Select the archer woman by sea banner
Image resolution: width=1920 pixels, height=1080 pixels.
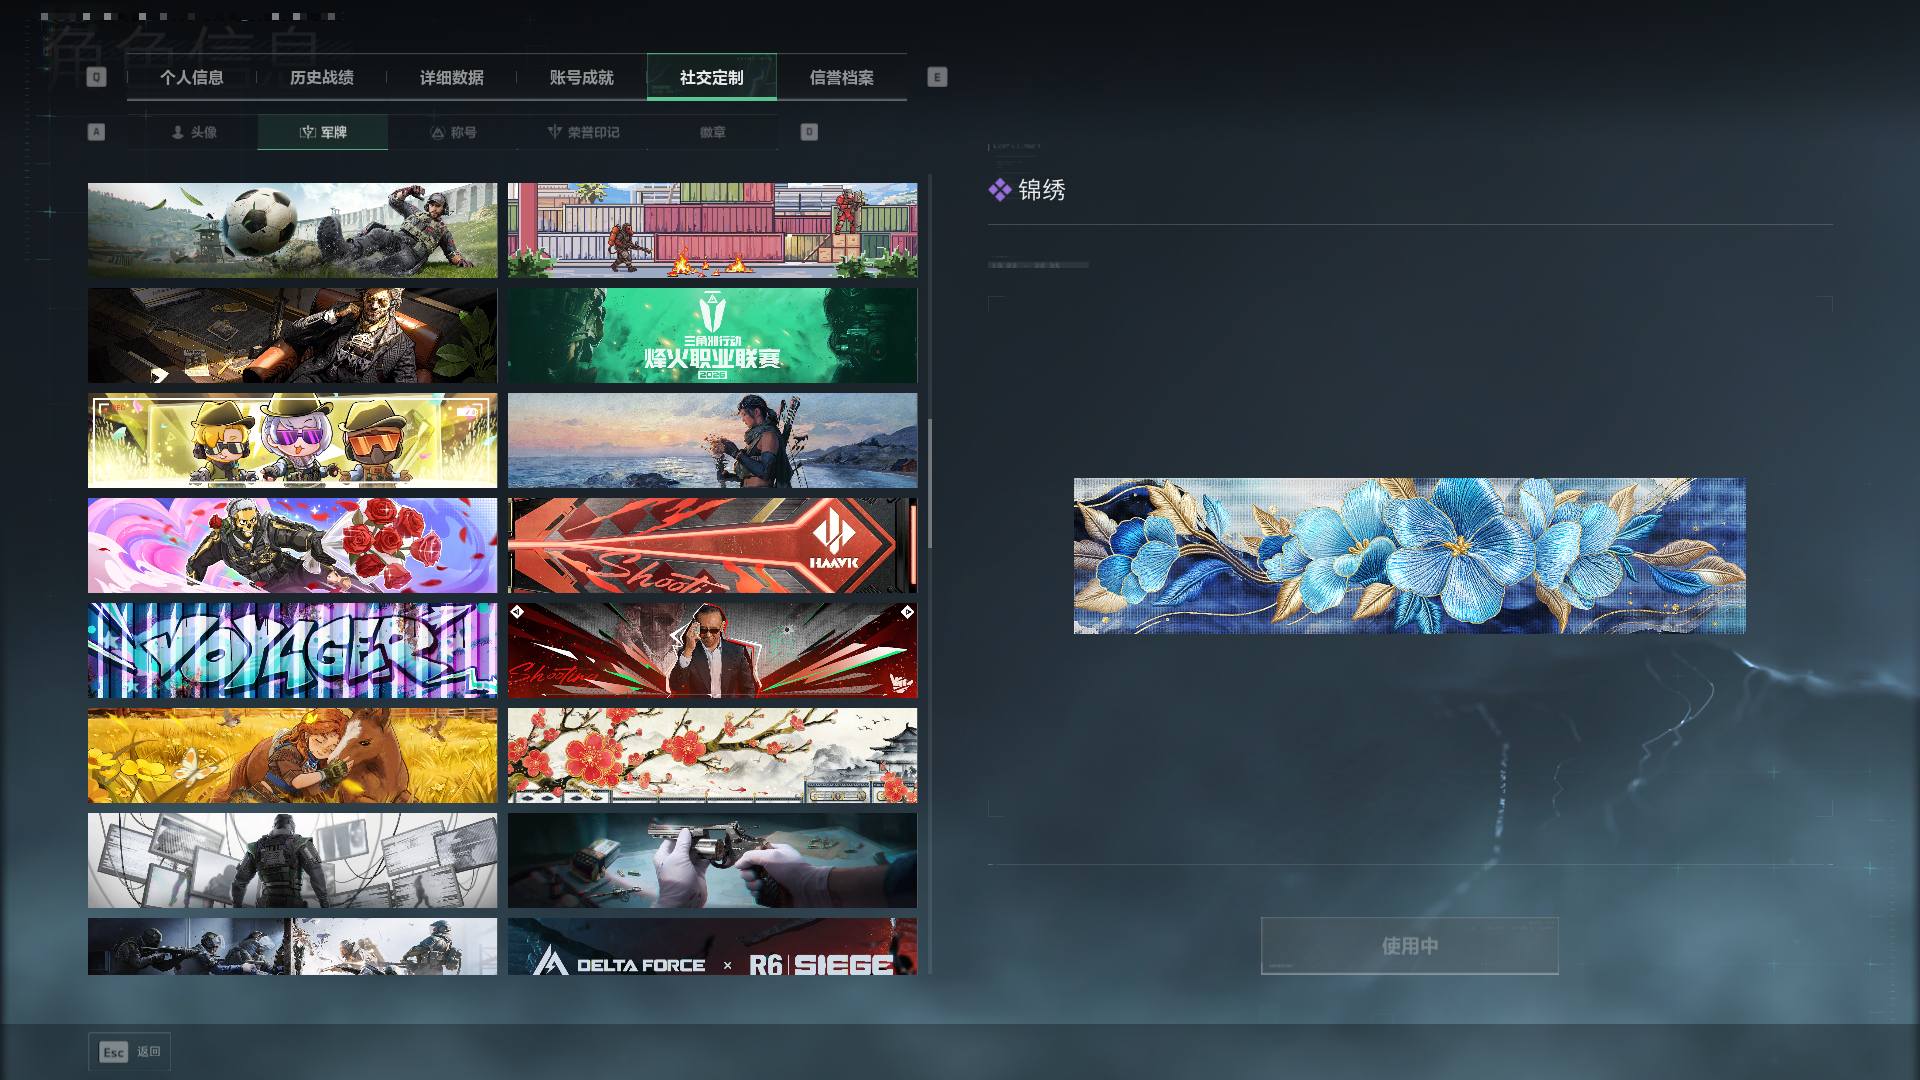(712, 441)
